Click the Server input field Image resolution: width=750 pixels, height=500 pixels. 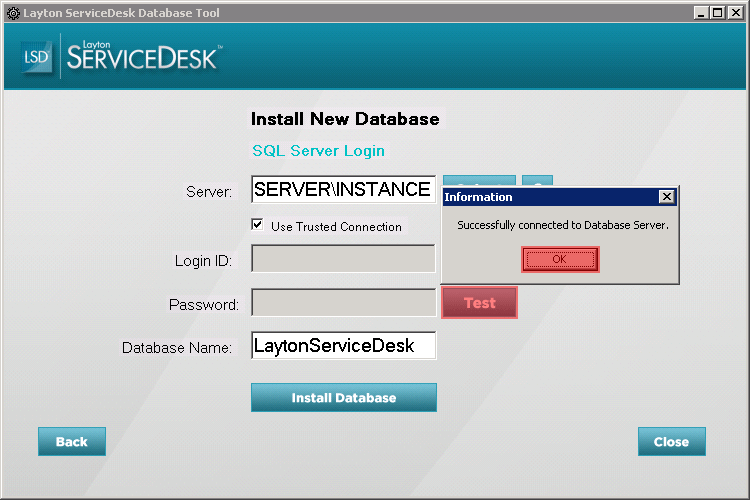point(343,189)
